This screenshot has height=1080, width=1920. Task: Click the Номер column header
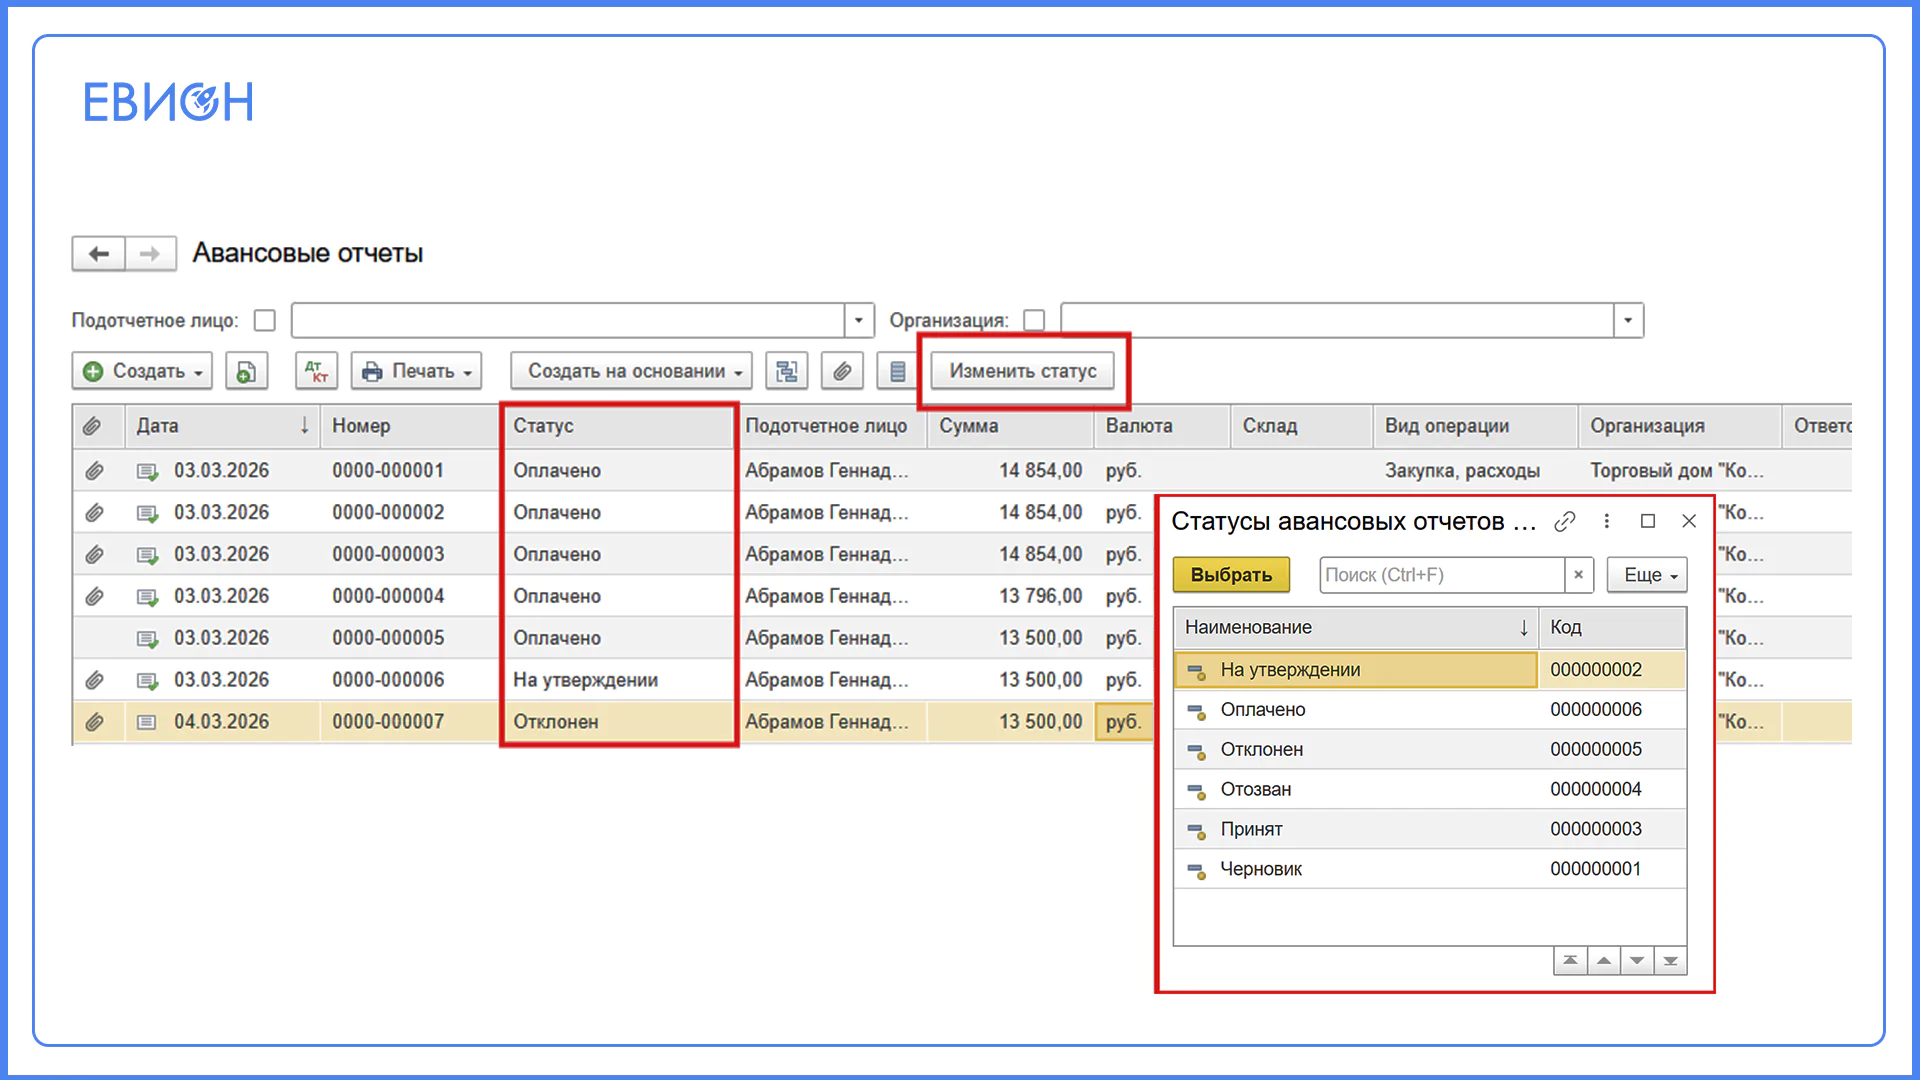pyautogui.click(x=411, y=426)
